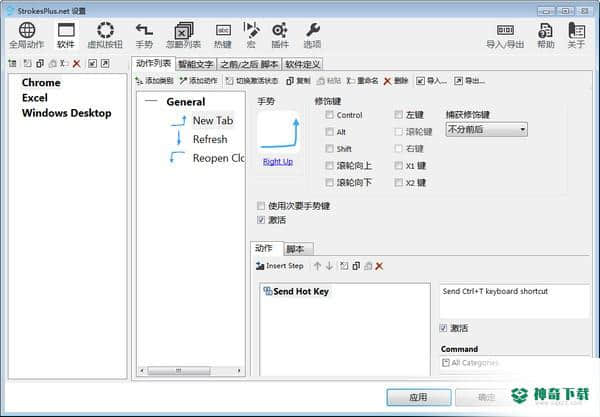Switch to the 智能文字 tab
The width and height of the screenshot is (600, 417).
point(196,64)
